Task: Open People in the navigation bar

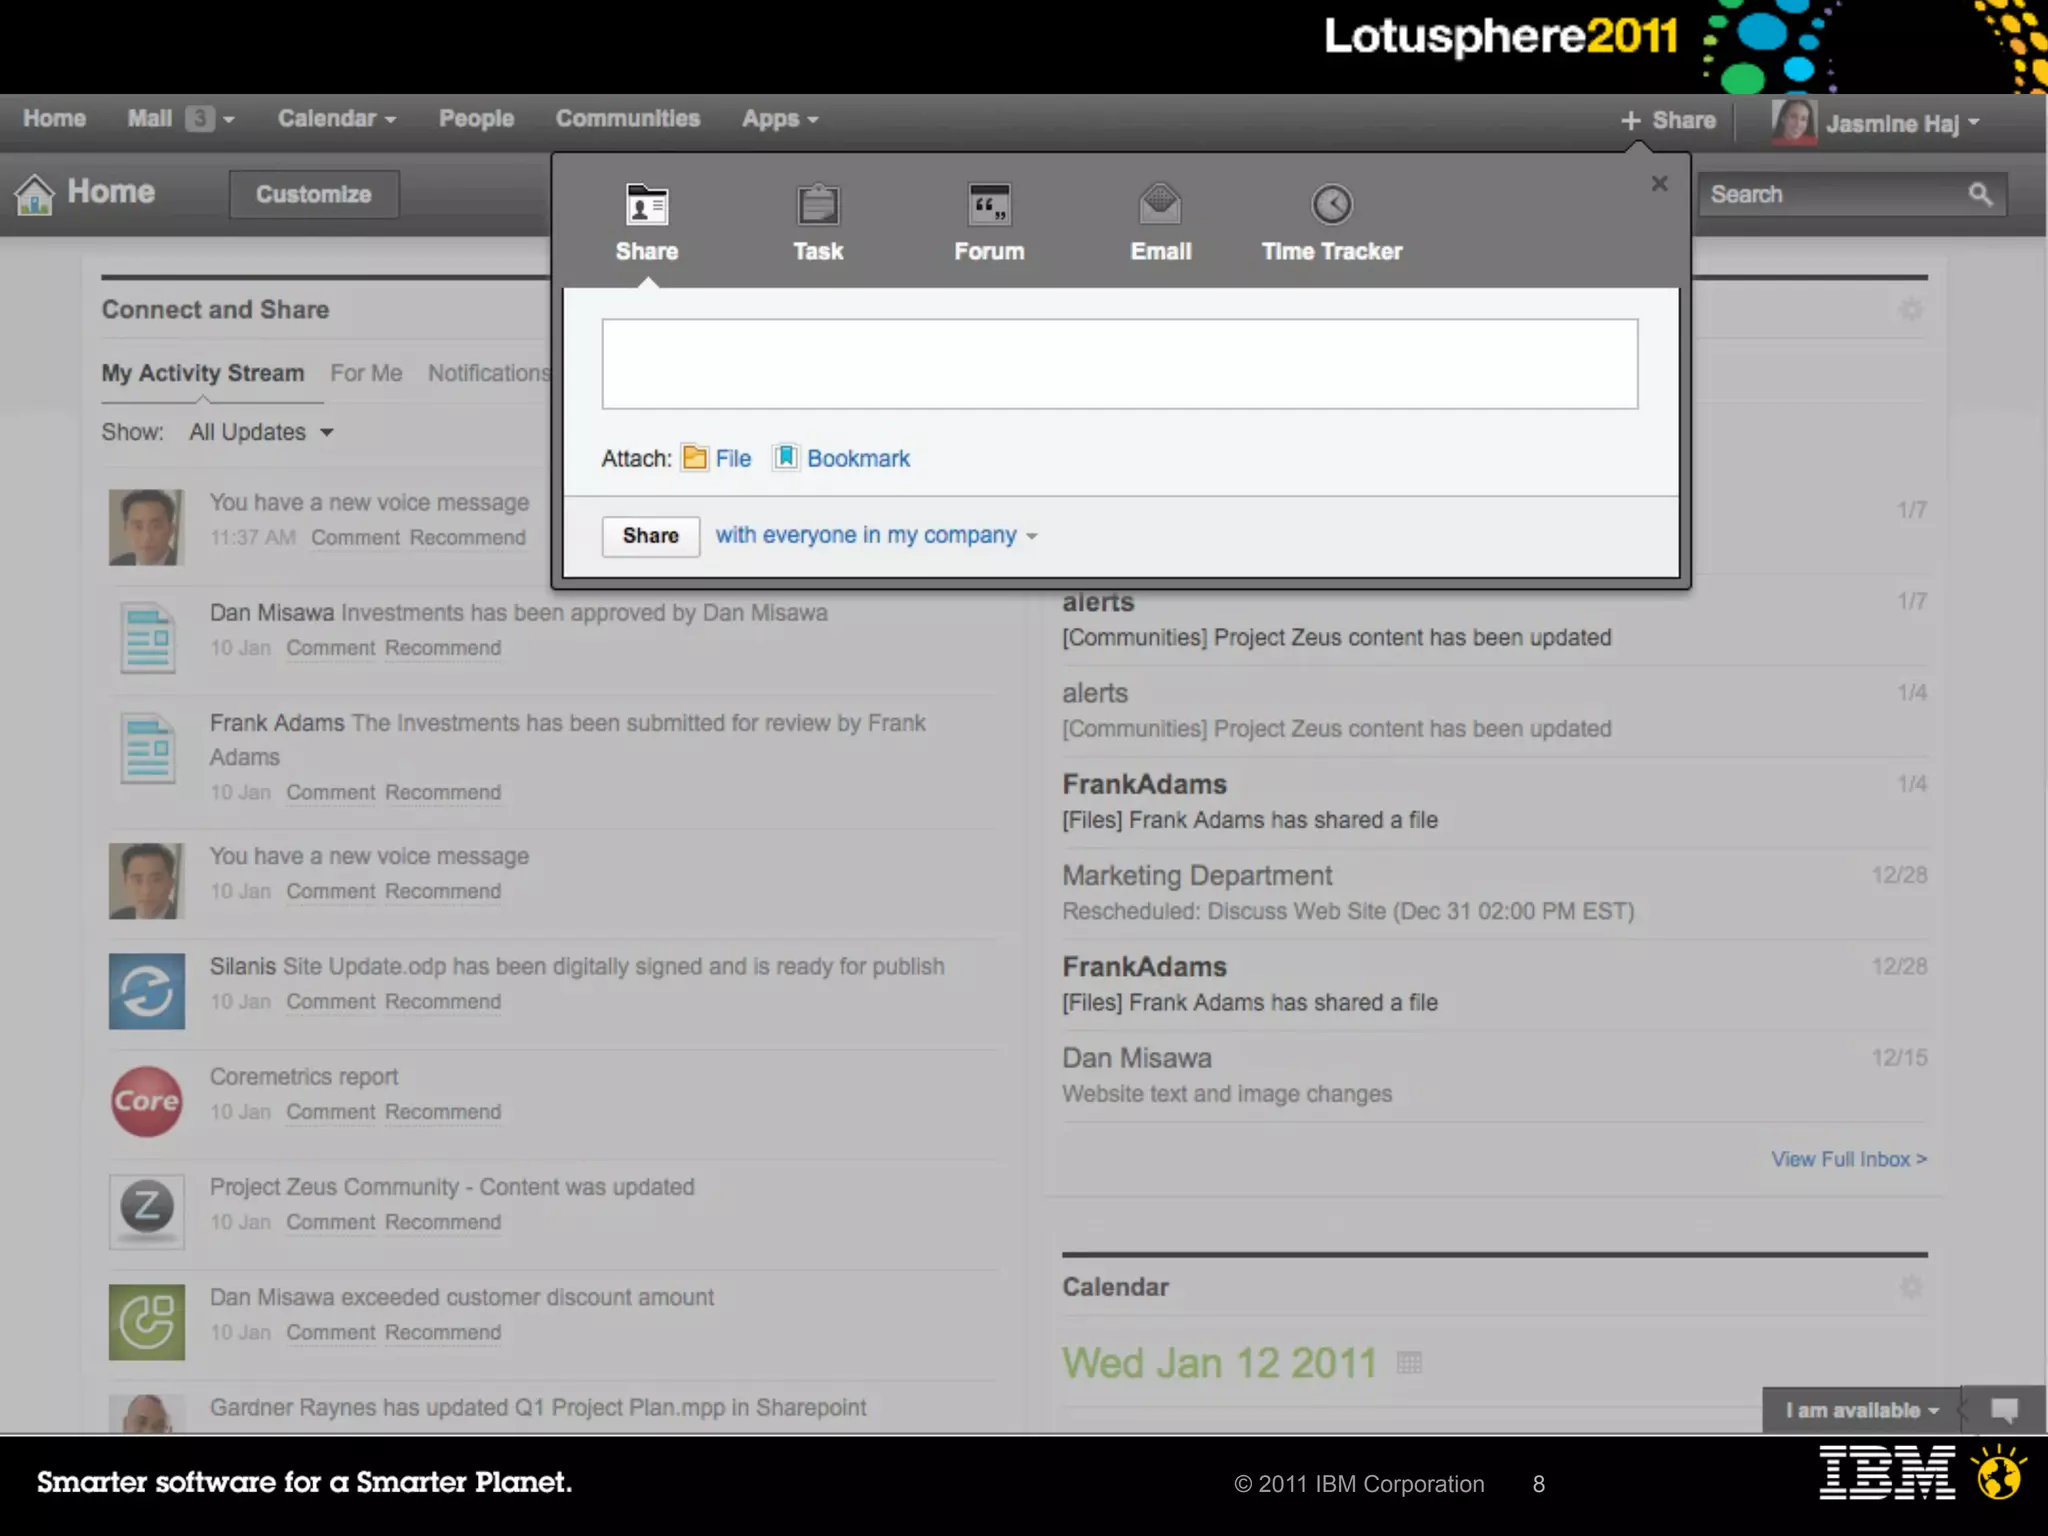Action: coord(476,119)
